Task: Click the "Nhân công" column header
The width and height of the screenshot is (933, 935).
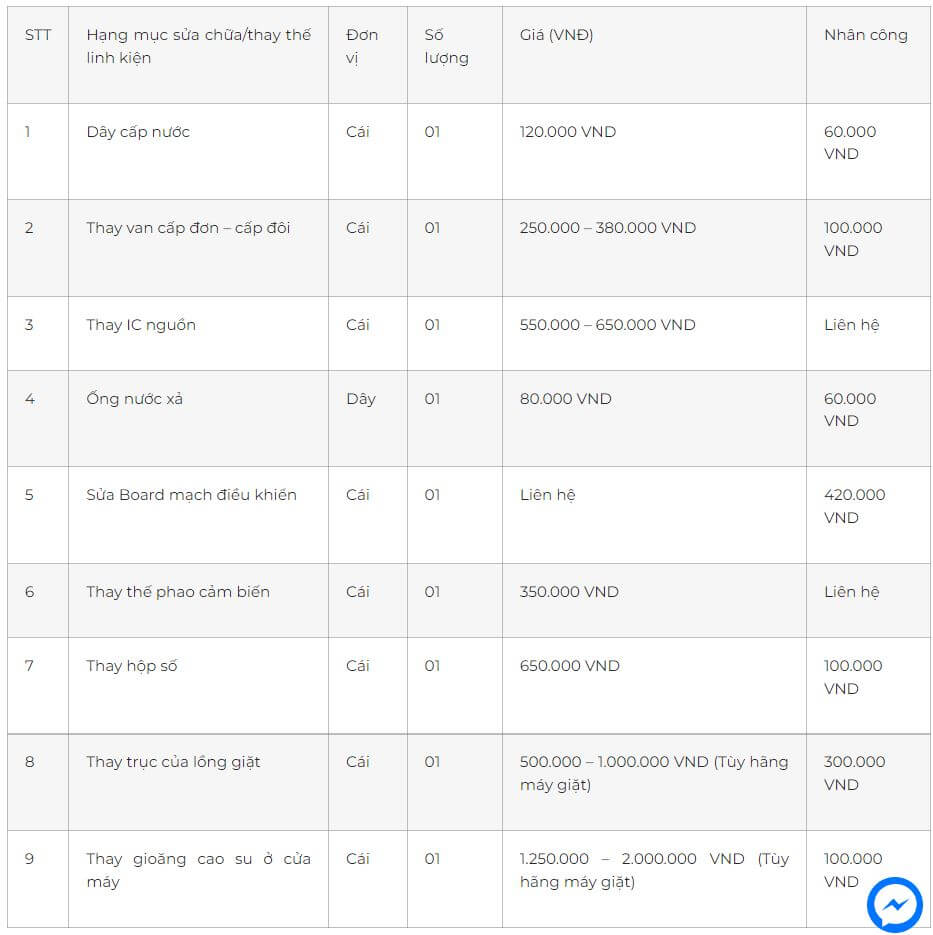Action: (865, 35)
